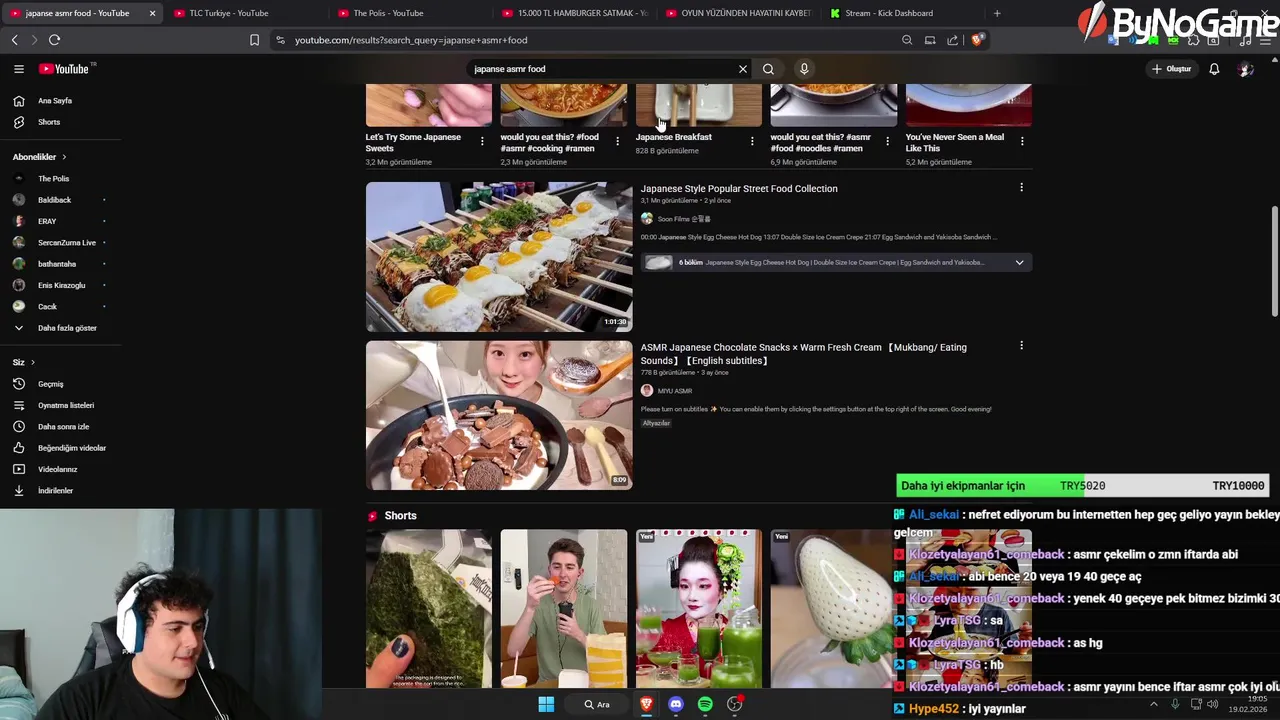Screen dimensions: 1280x720
Task: Close the japanse asmr food tab
Action: (152, 13)
